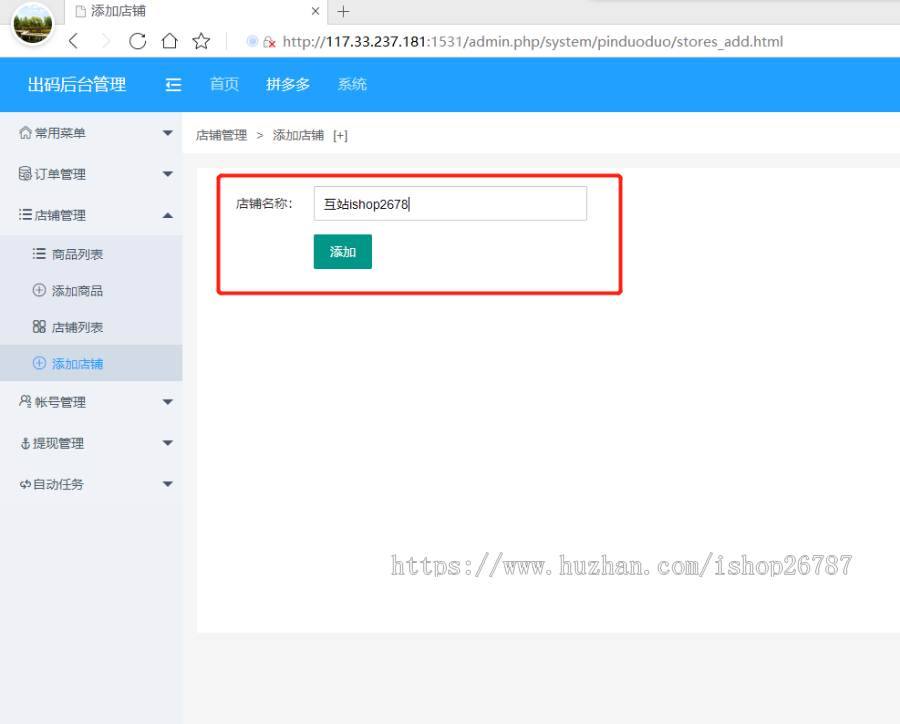Collapse the sidebar with hamburger icon
900x724 pixels.
[173, 85]
